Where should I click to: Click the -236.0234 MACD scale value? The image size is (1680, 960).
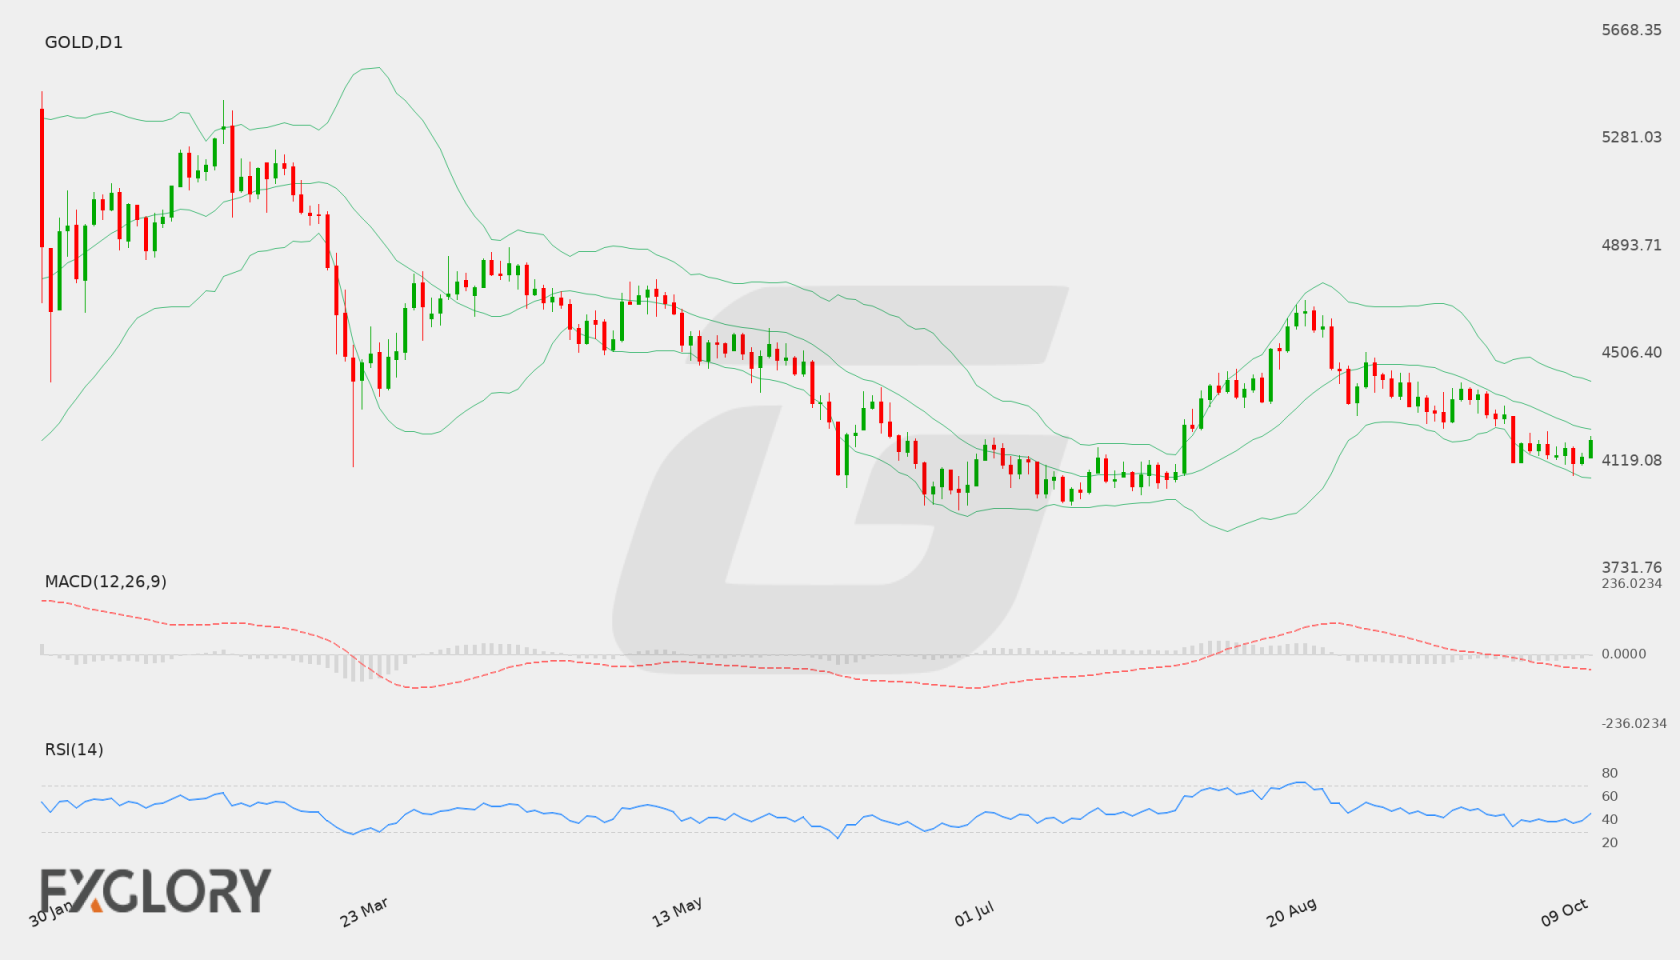point(1633,724)
